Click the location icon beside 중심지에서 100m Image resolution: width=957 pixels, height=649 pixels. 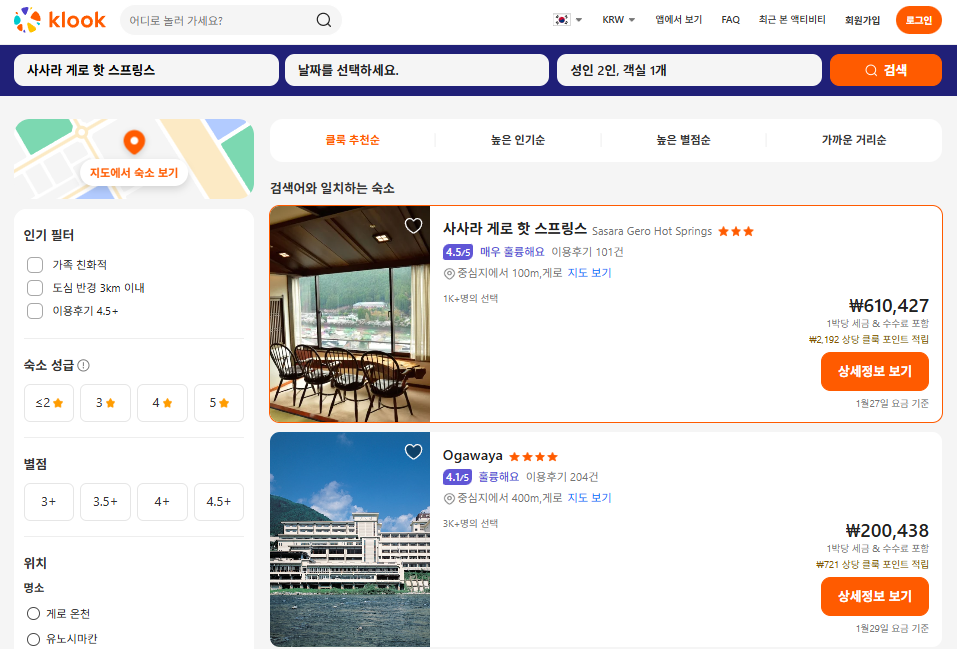coord(449,274)
